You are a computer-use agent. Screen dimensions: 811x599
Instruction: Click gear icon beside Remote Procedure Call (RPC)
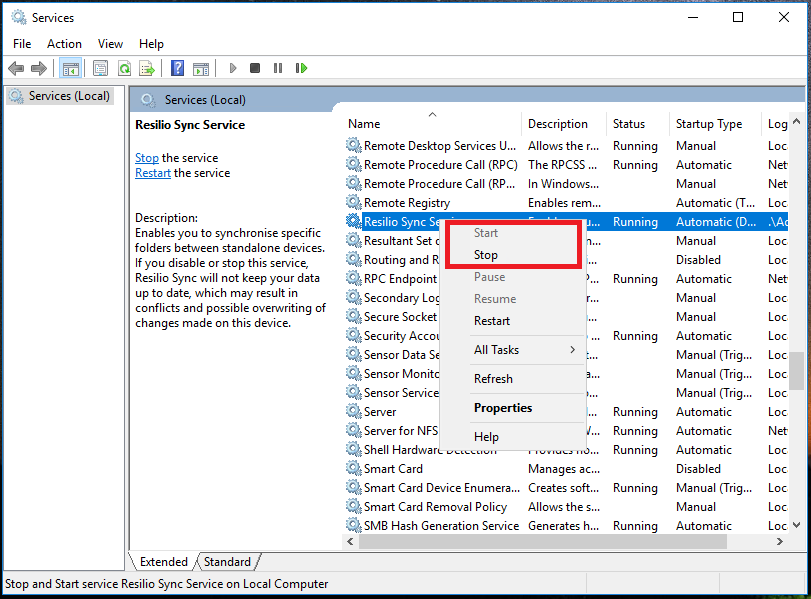tap(354, 164)
